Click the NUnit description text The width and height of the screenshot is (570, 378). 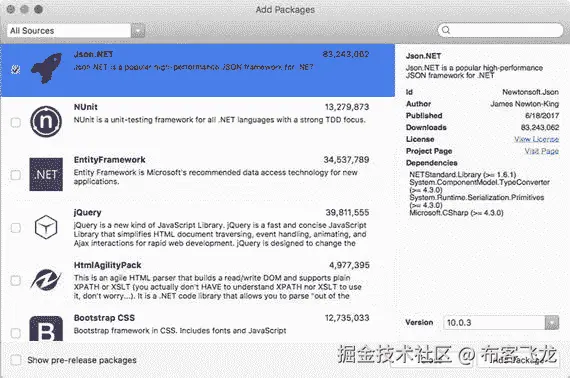pos(220,120)
